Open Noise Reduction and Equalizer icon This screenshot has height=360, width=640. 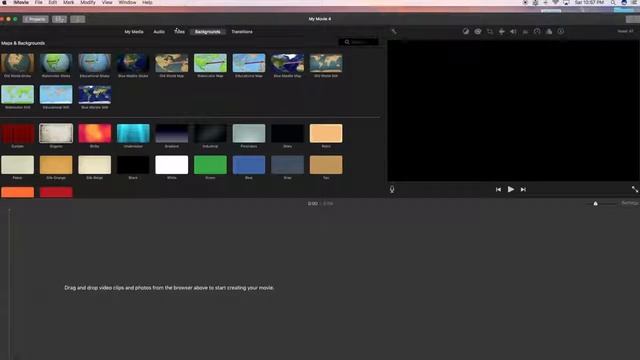tap(525, 31)
